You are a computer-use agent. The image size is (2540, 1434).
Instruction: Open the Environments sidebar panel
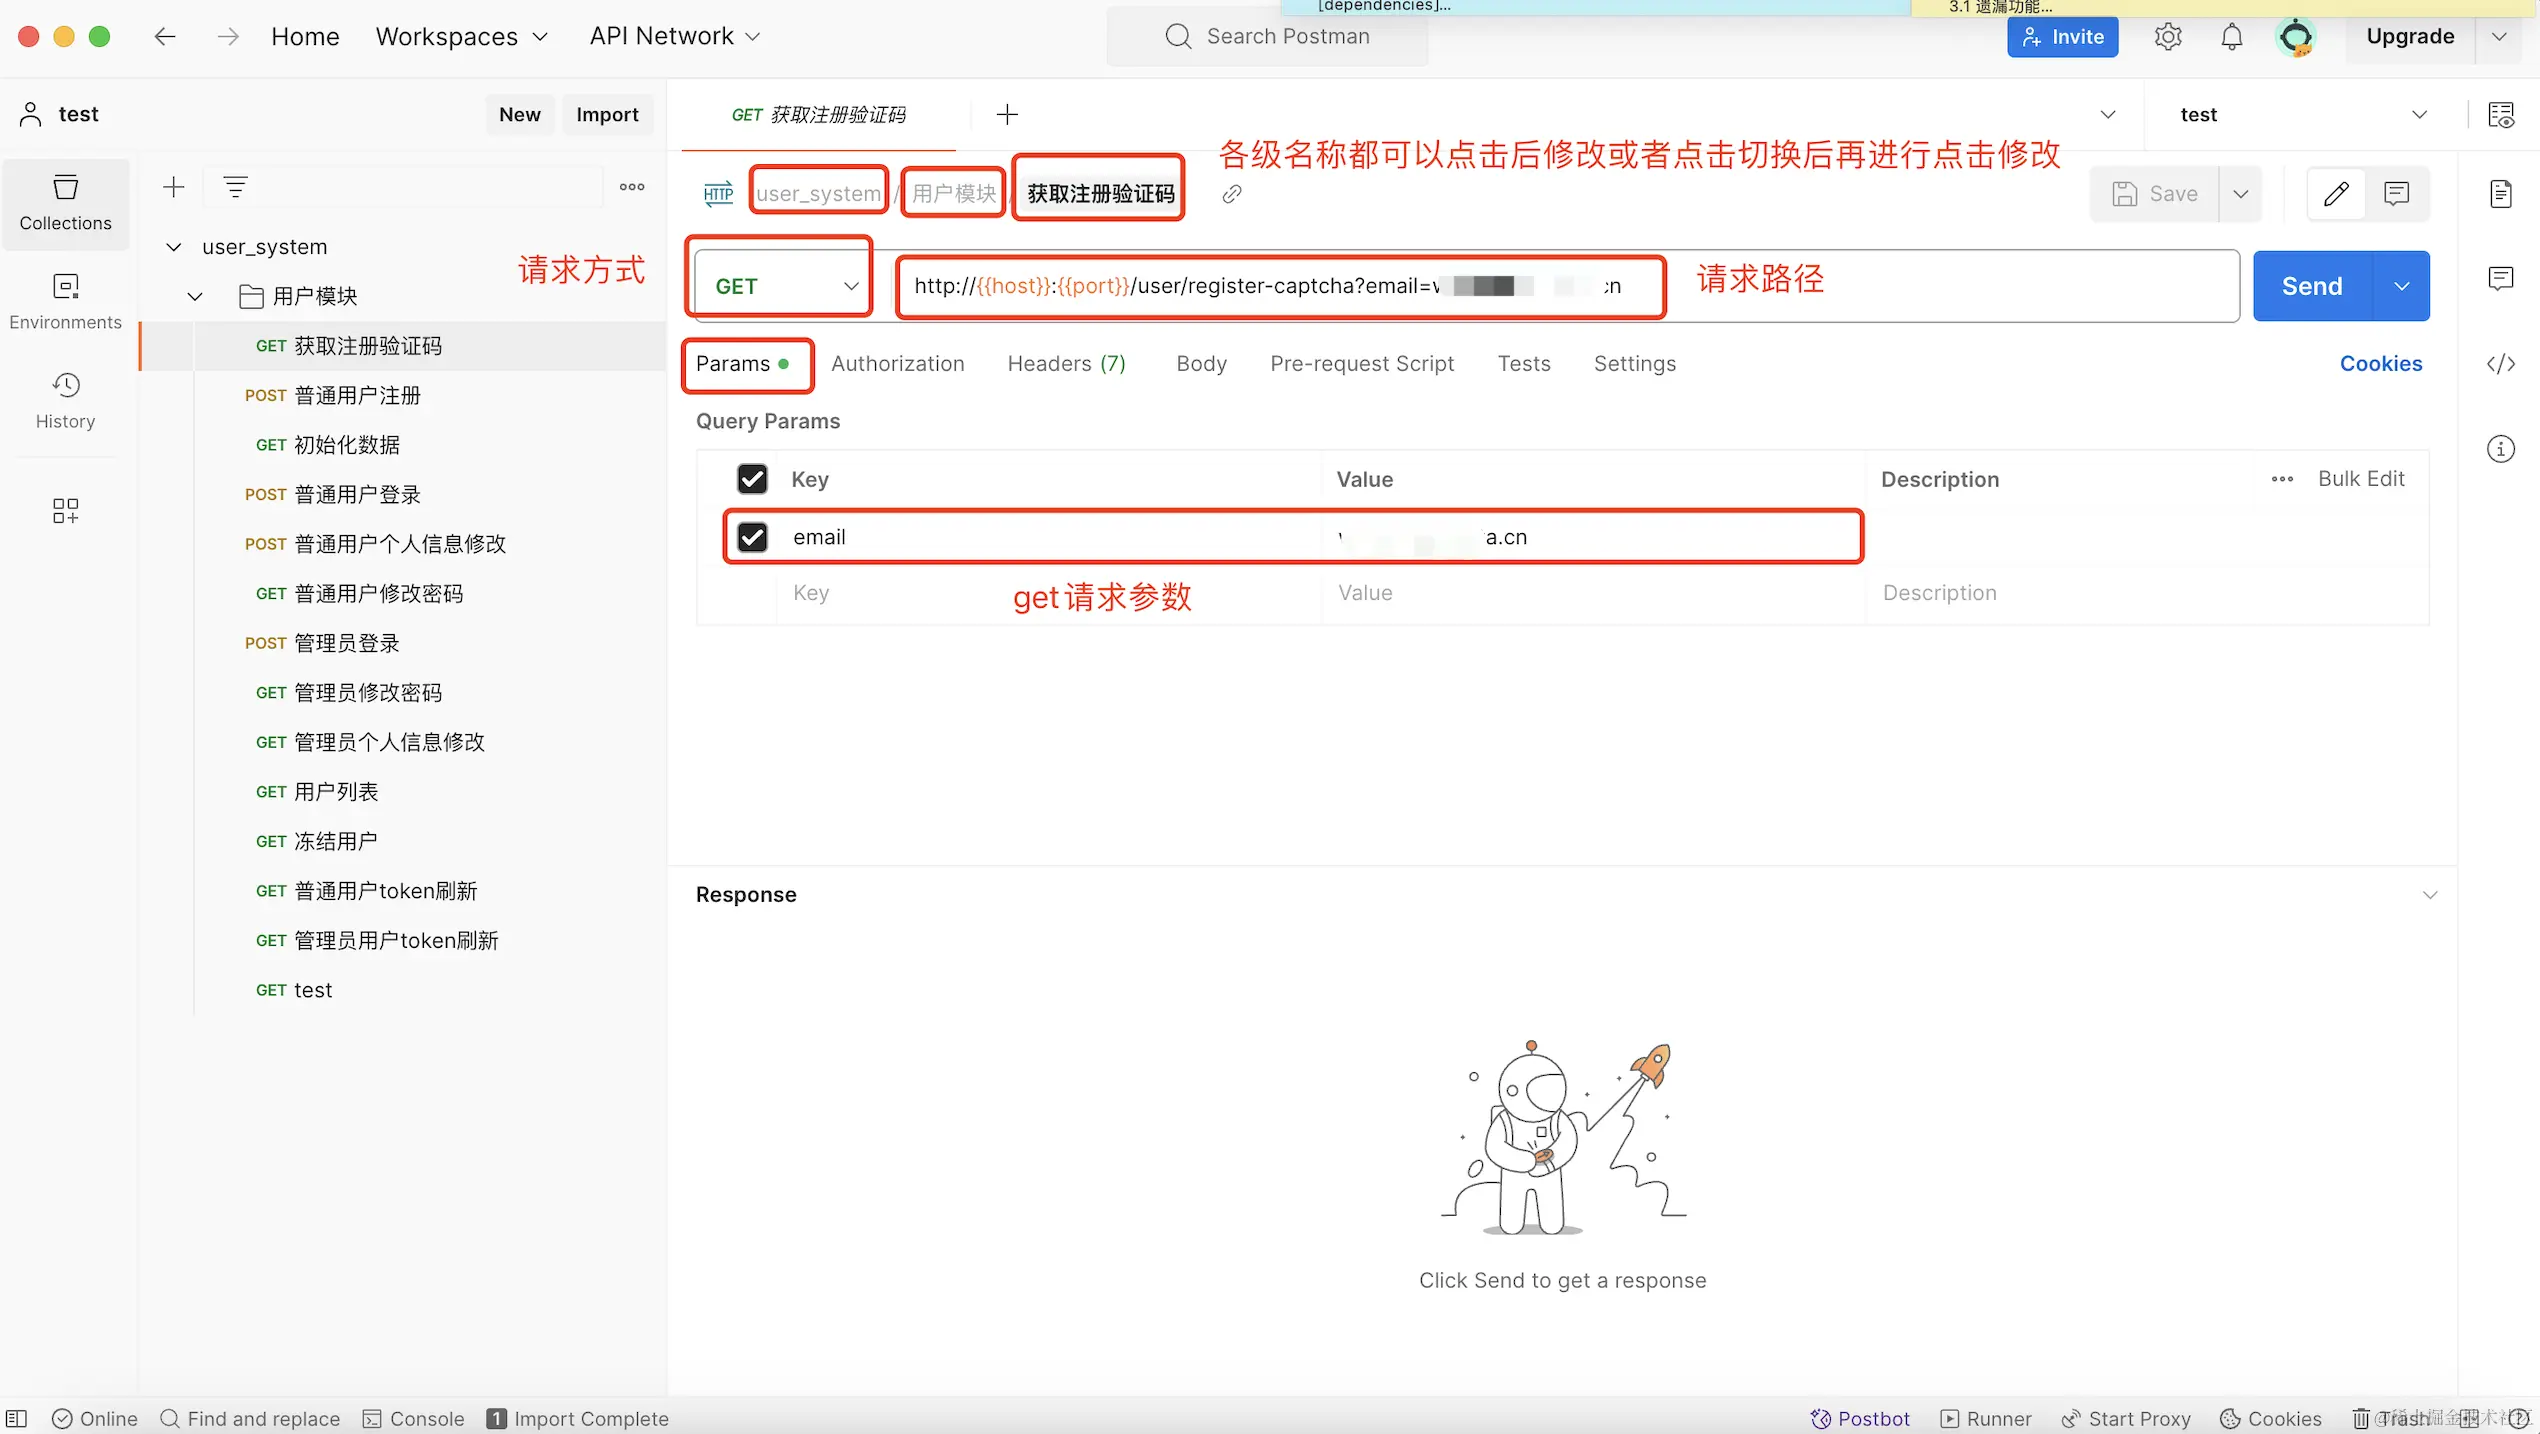(x=65, y=301)
